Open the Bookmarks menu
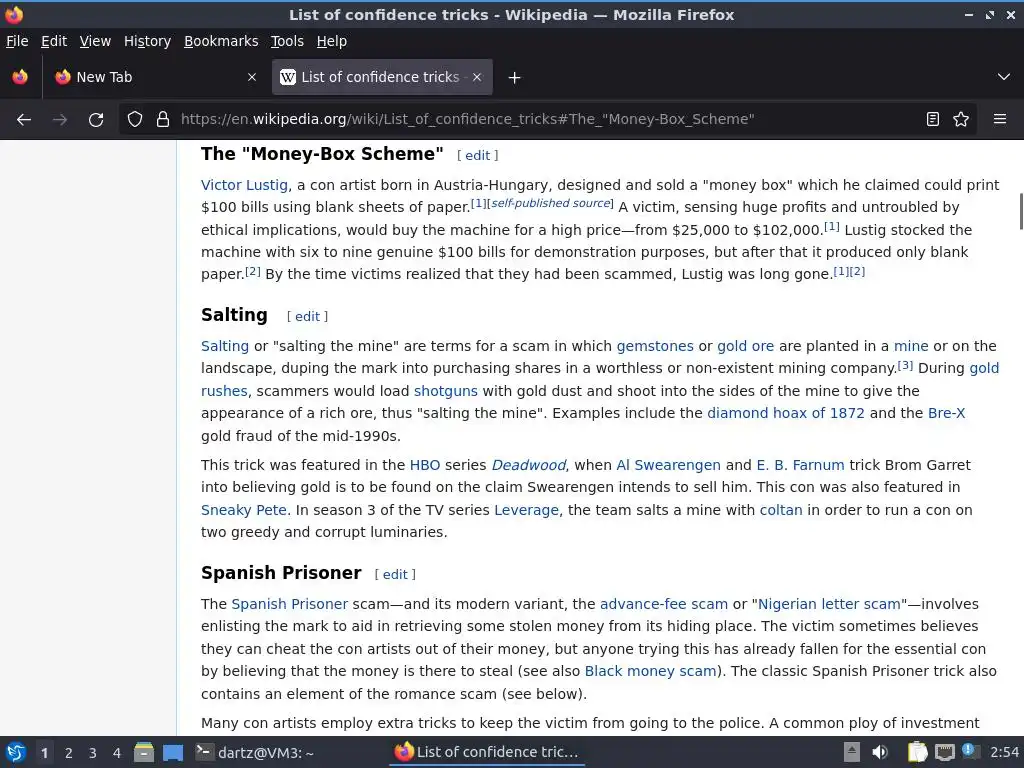 [x=221, y=41]
